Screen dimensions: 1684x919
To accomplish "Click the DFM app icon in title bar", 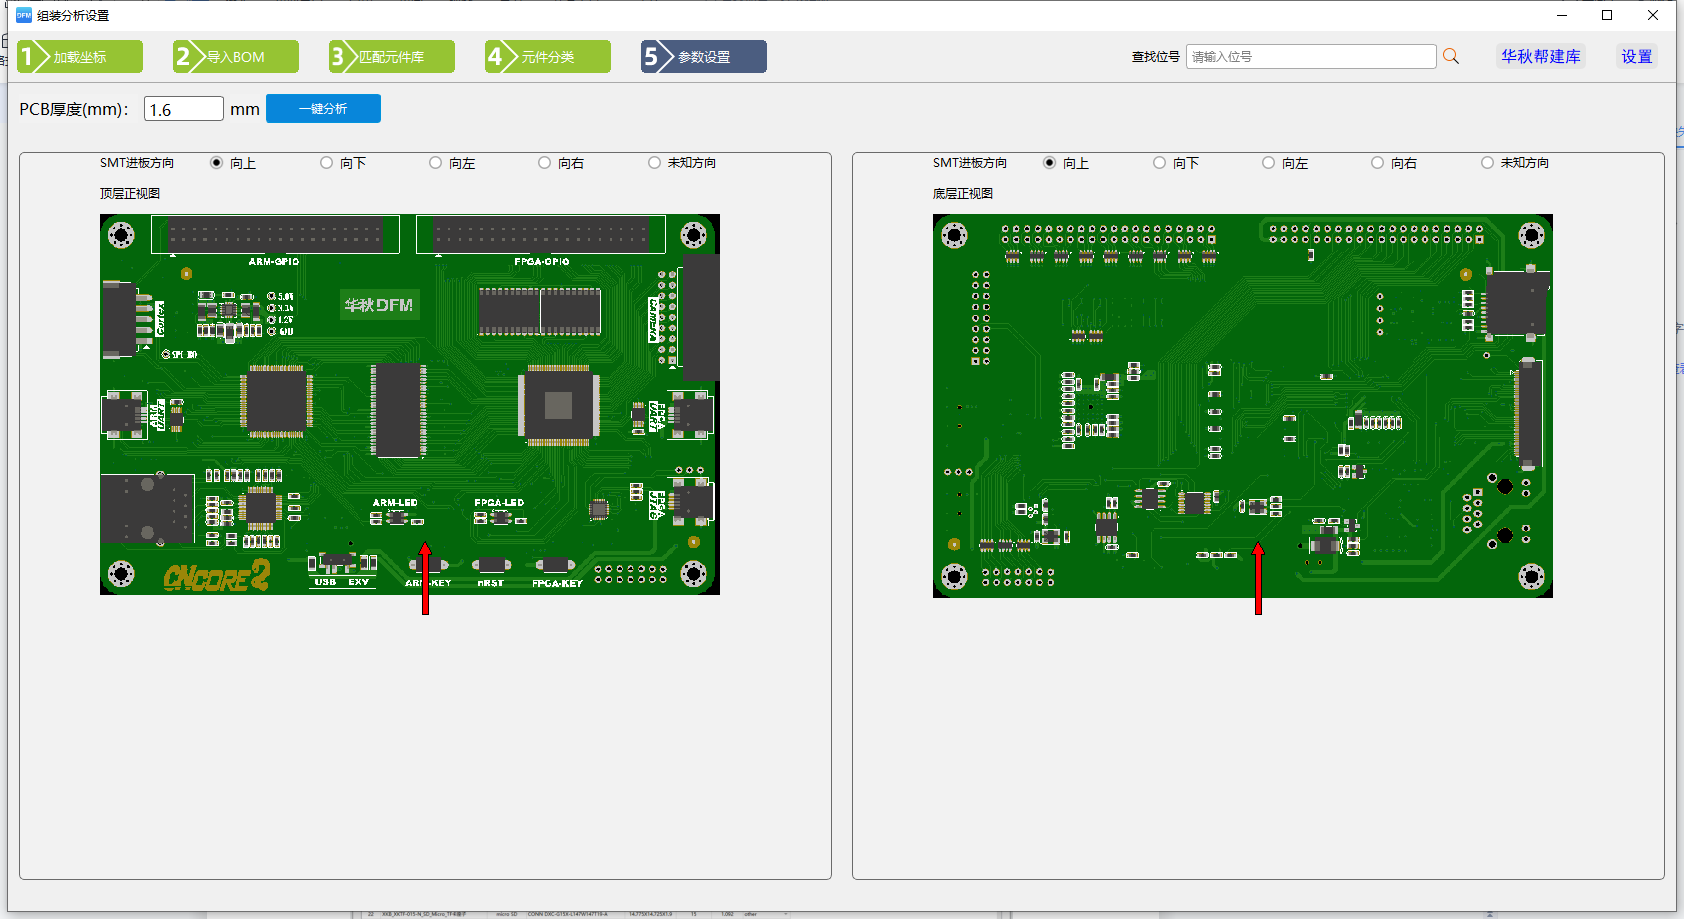I will tap(24, 15).
